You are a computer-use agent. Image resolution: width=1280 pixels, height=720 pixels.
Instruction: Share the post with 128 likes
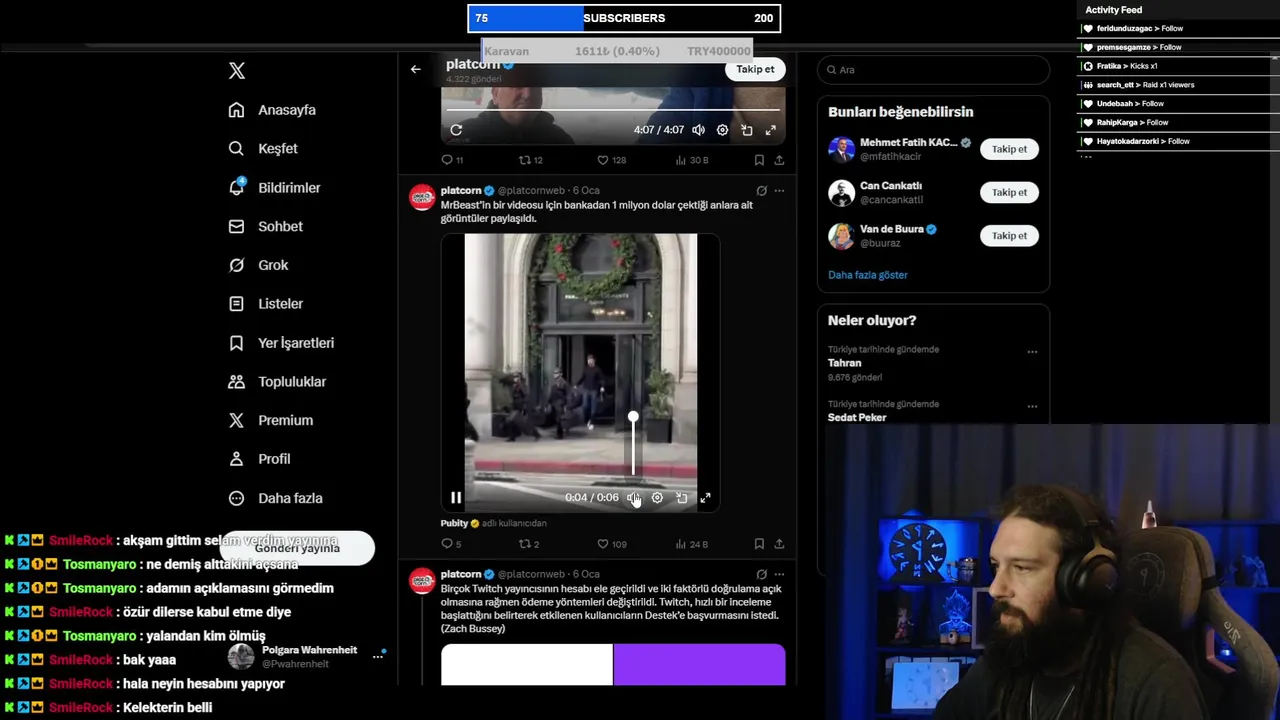coord(779,160)
